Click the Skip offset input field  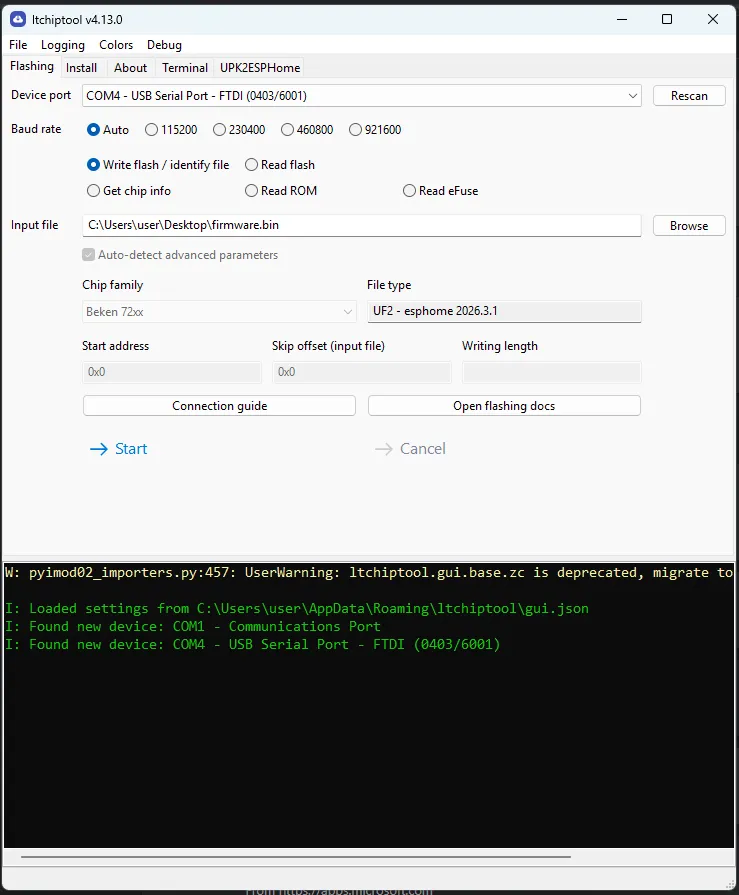coord(362,372)
